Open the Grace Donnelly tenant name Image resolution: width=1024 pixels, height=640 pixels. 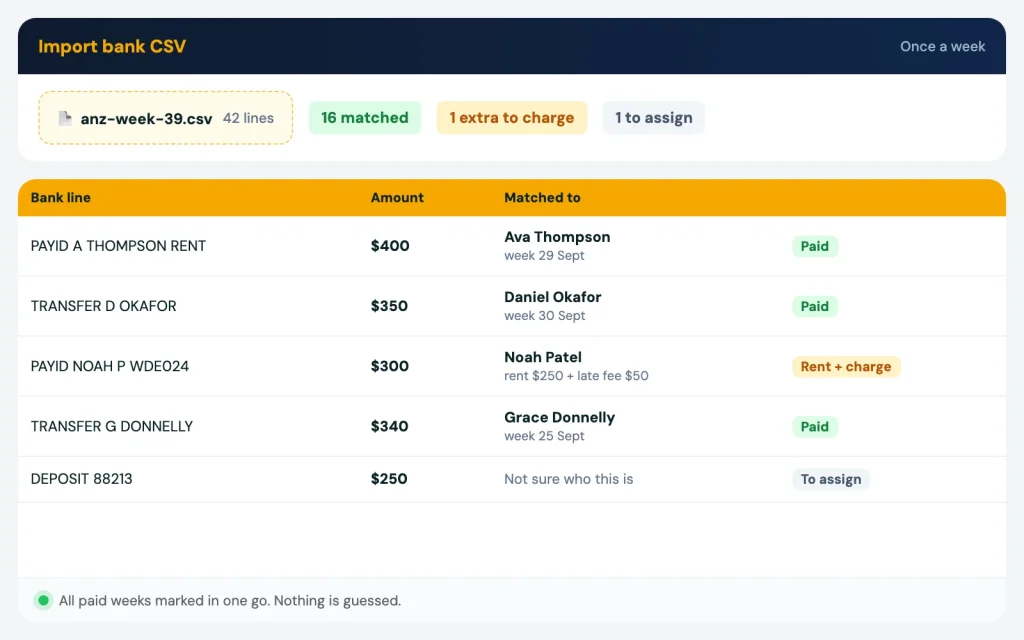coord(560,417)
